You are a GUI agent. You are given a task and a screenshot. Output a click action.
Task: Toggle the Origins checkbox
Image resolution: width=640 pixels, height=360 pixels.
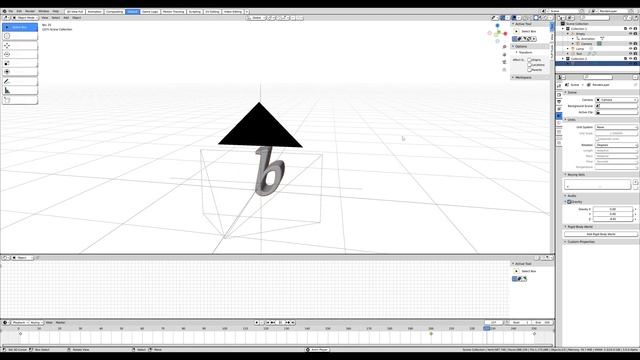pyautogui.click(x=529, y=60)
